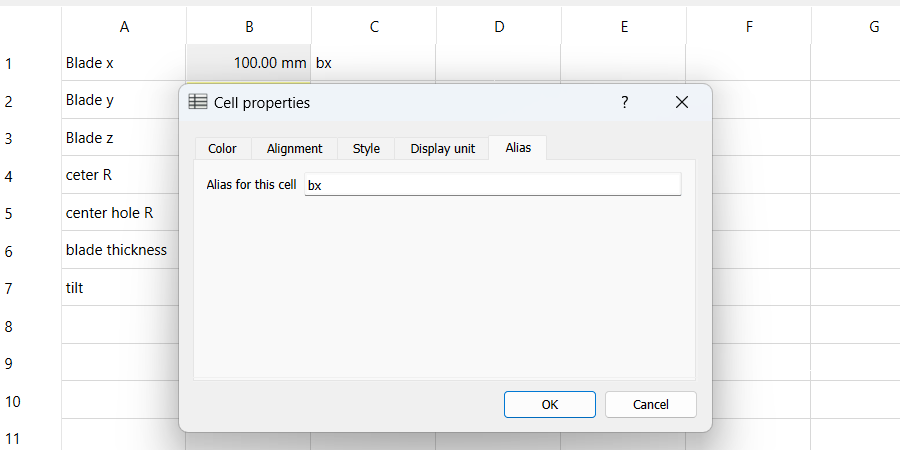Switch to the Color tab
This screenshot has width=900, height=450.
(222, 148)
